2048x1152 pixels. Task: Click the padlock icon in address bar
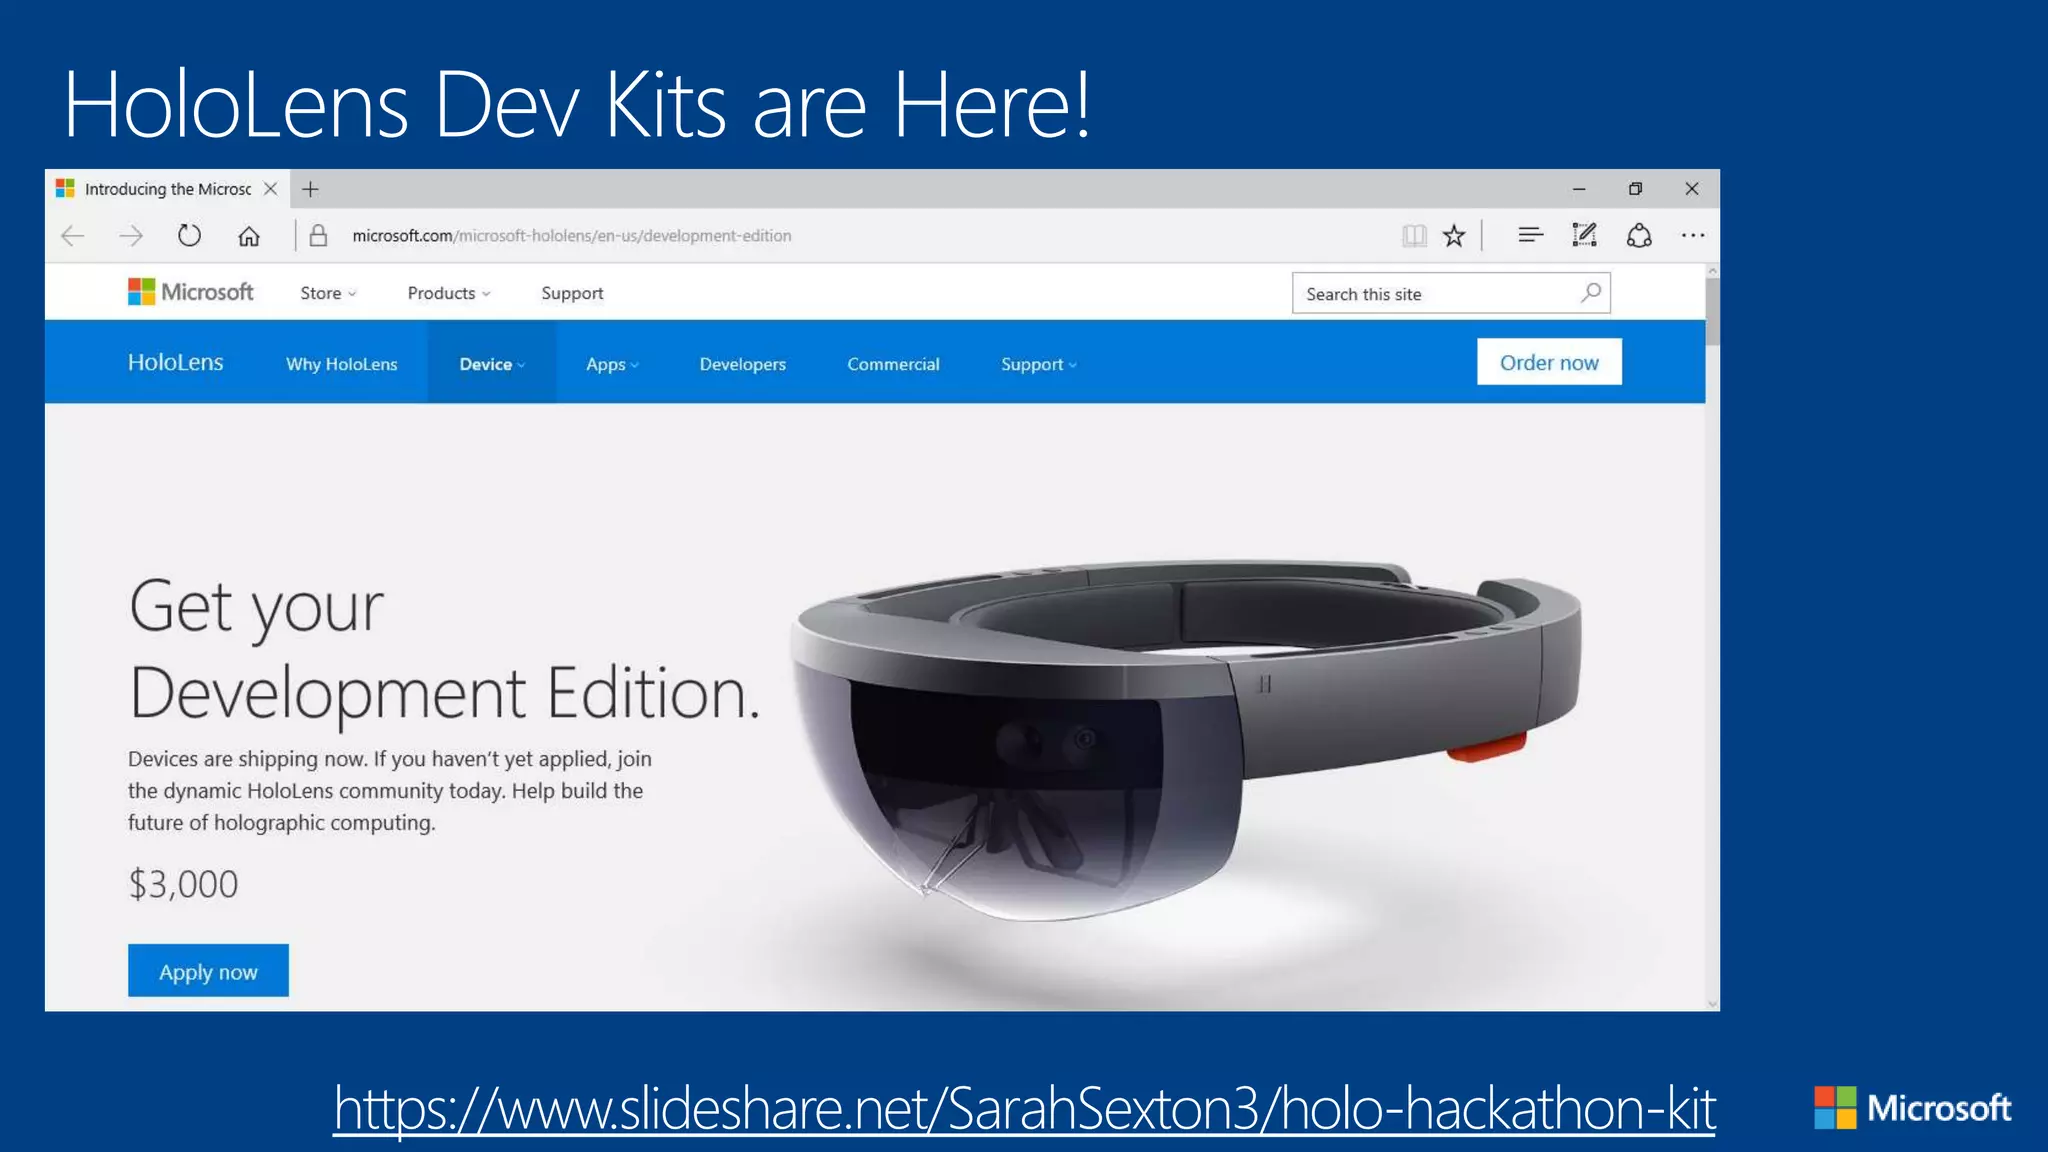coord(318,236)
